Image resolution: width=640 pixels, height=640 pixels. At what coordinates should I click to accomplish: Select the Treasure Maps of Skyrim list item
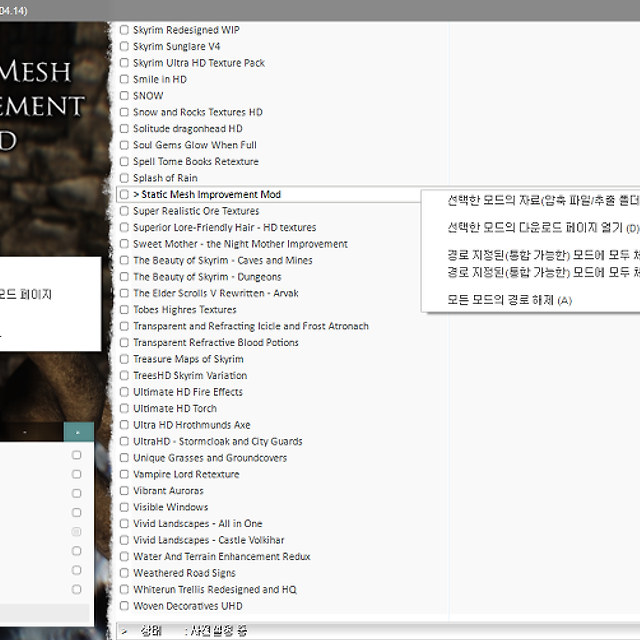pos(188,359)
